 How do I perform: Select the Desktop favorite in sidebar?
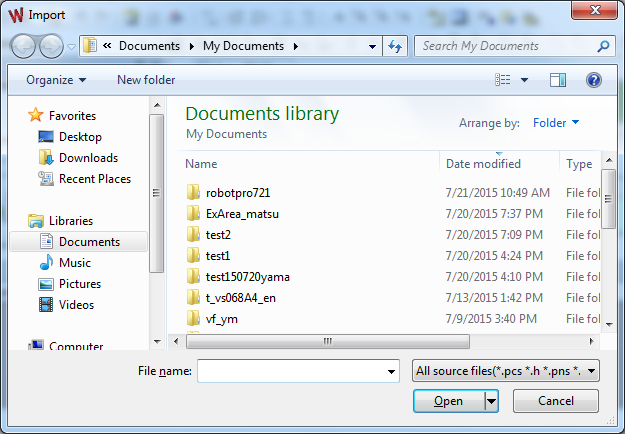pyautogui.click(x=80, y=137)
